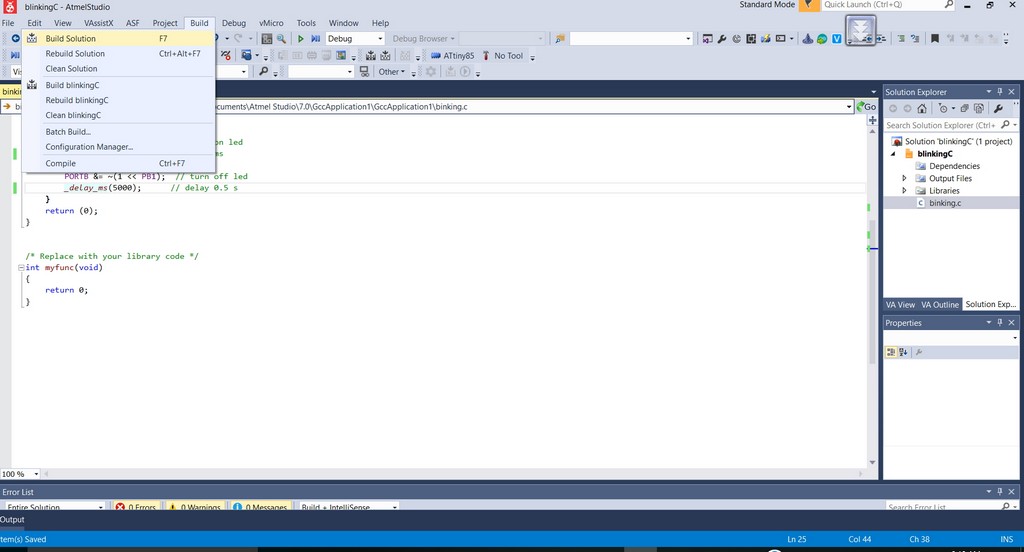Switch to Solution Explorer bottom tab
This screenshot has width=1024, height=552.
click(x=990, y=304)
